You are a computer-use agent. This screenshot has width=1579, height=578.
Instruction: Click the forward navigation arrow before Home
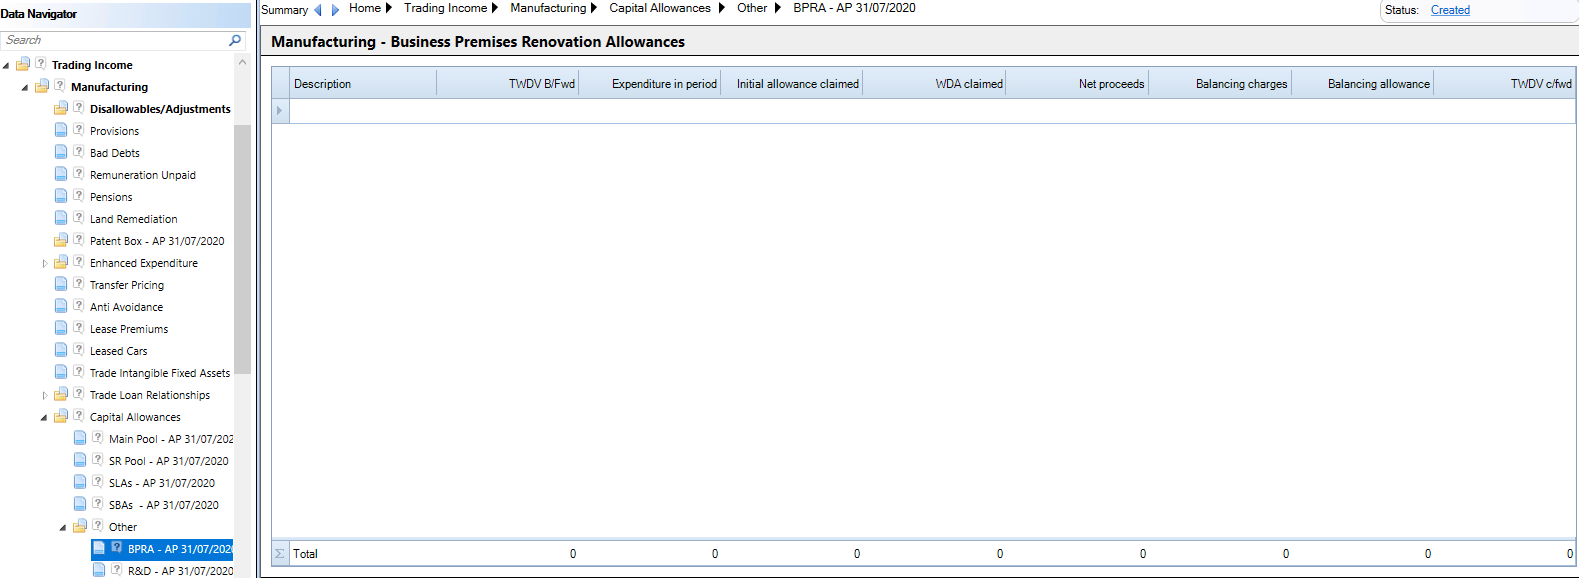[x=335, y=10]
